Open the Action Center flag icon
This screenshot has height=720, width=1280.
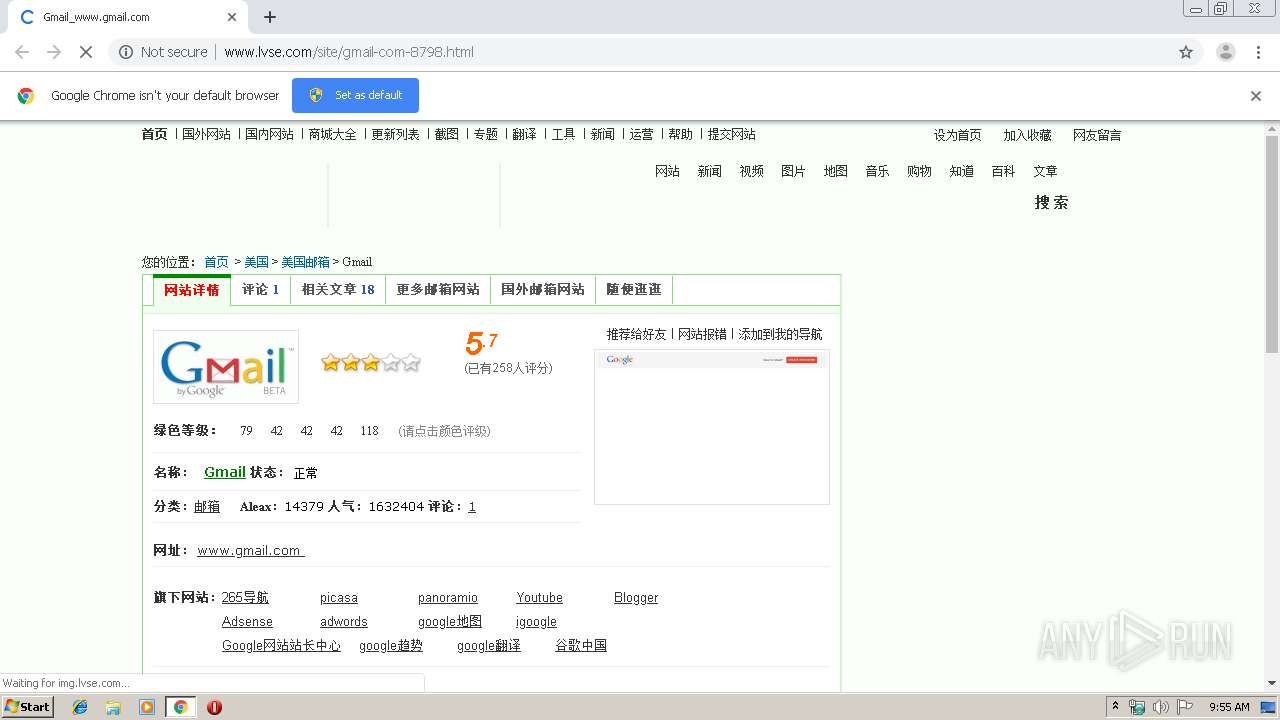tap(1185, 707)
